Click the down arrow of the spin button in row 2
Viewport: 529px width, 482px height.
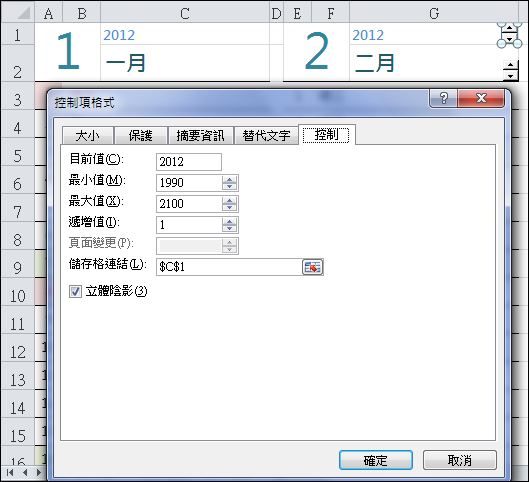coord(510,75)
